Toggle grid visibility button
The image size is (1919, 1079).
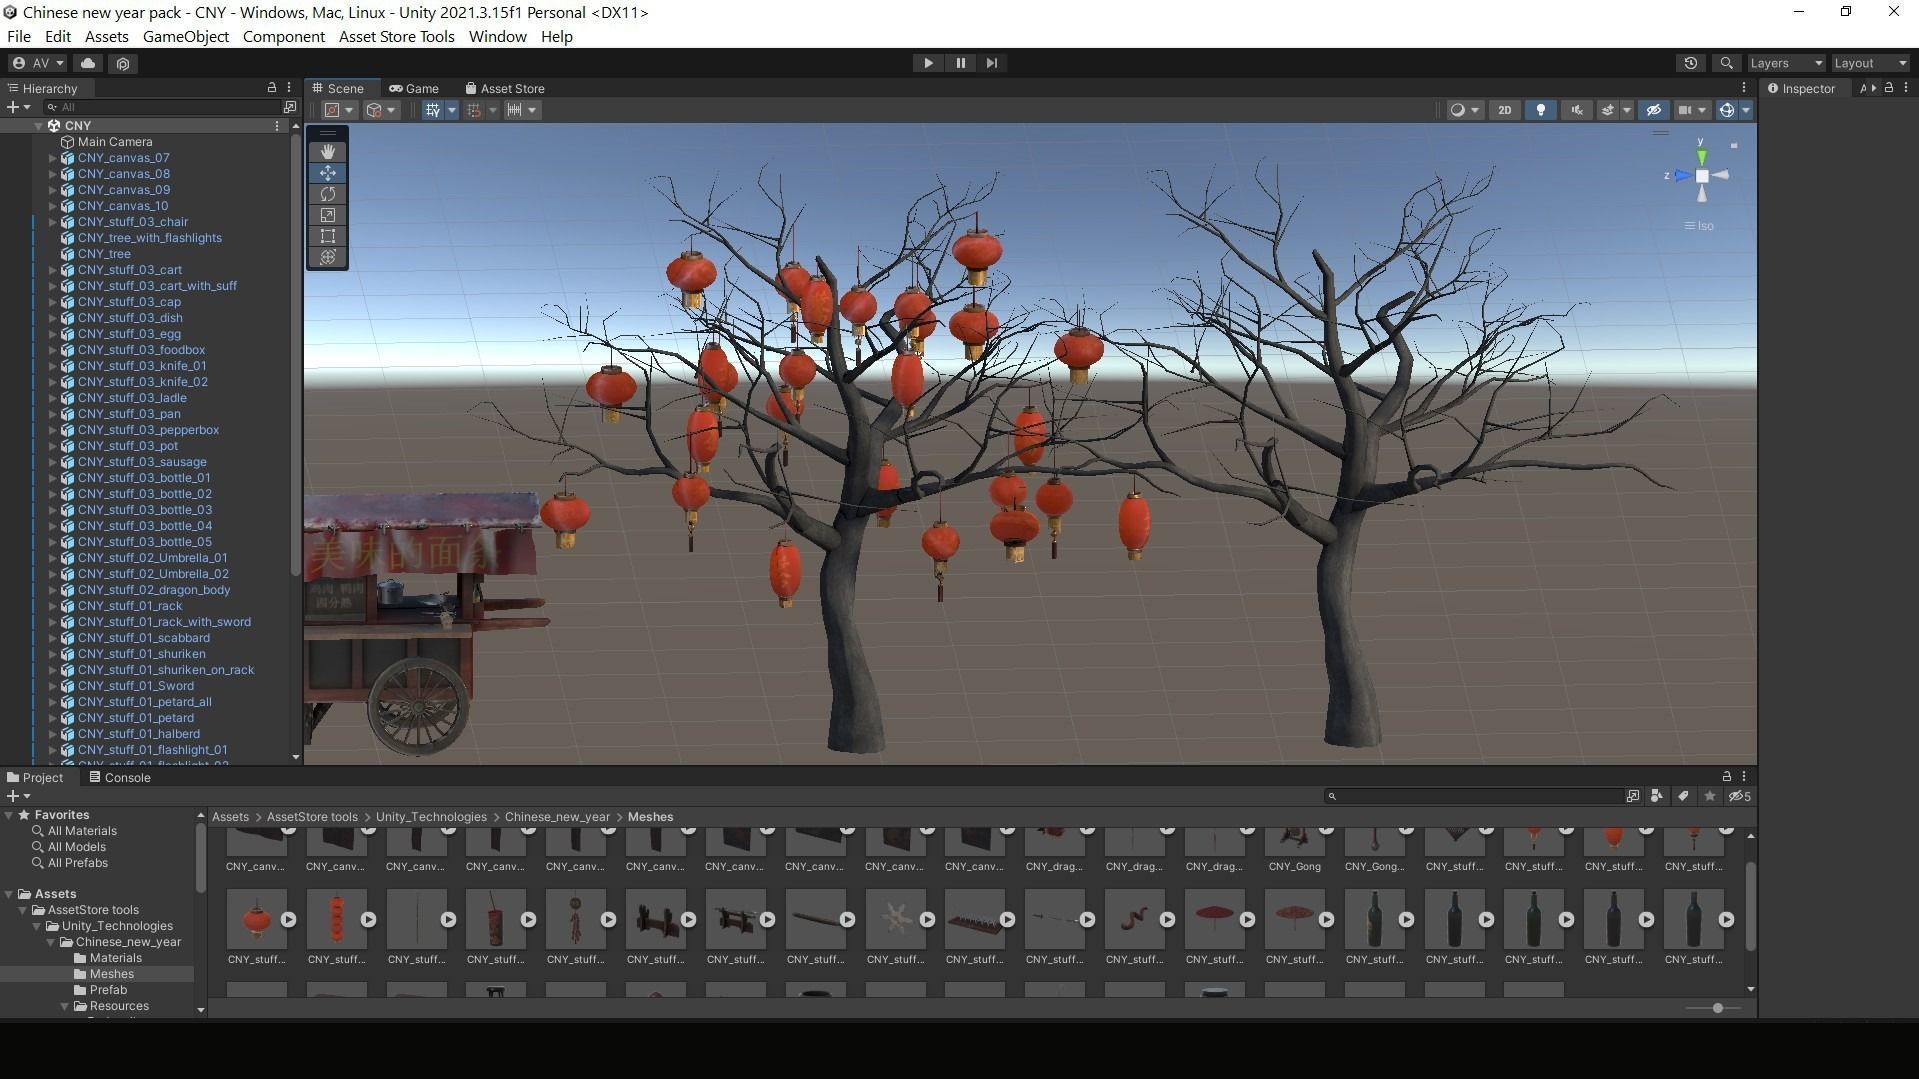[x=433, y=110]
